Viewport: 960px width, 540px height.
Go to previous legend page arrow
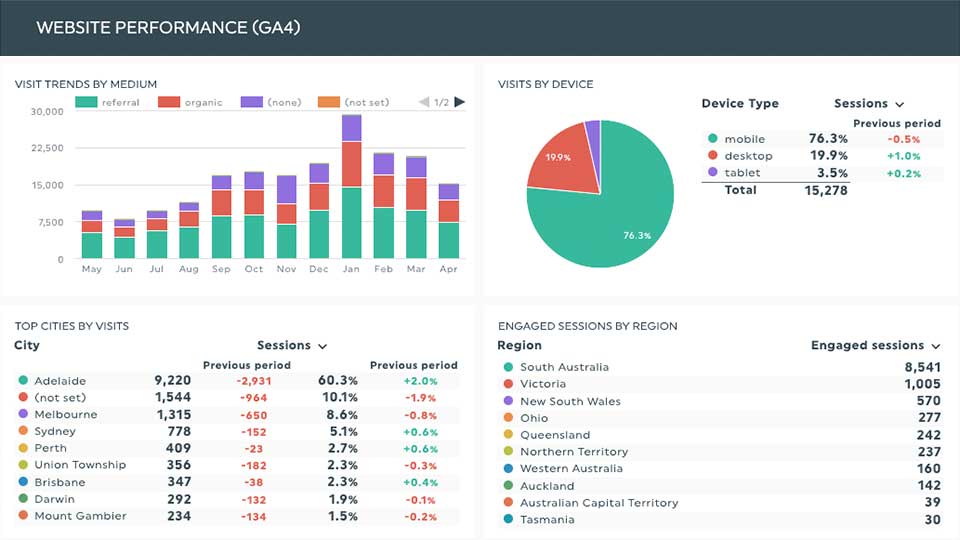424,102
